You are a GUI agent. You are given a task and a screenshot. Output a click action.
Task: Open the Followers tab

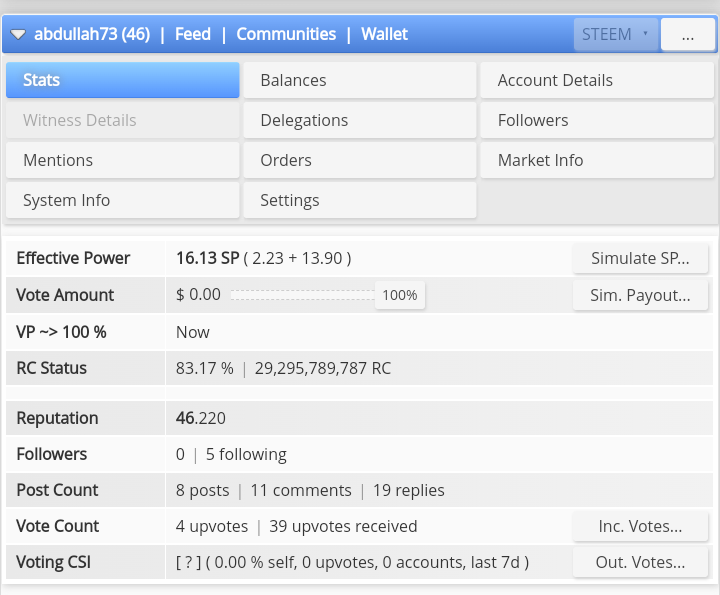597,120
